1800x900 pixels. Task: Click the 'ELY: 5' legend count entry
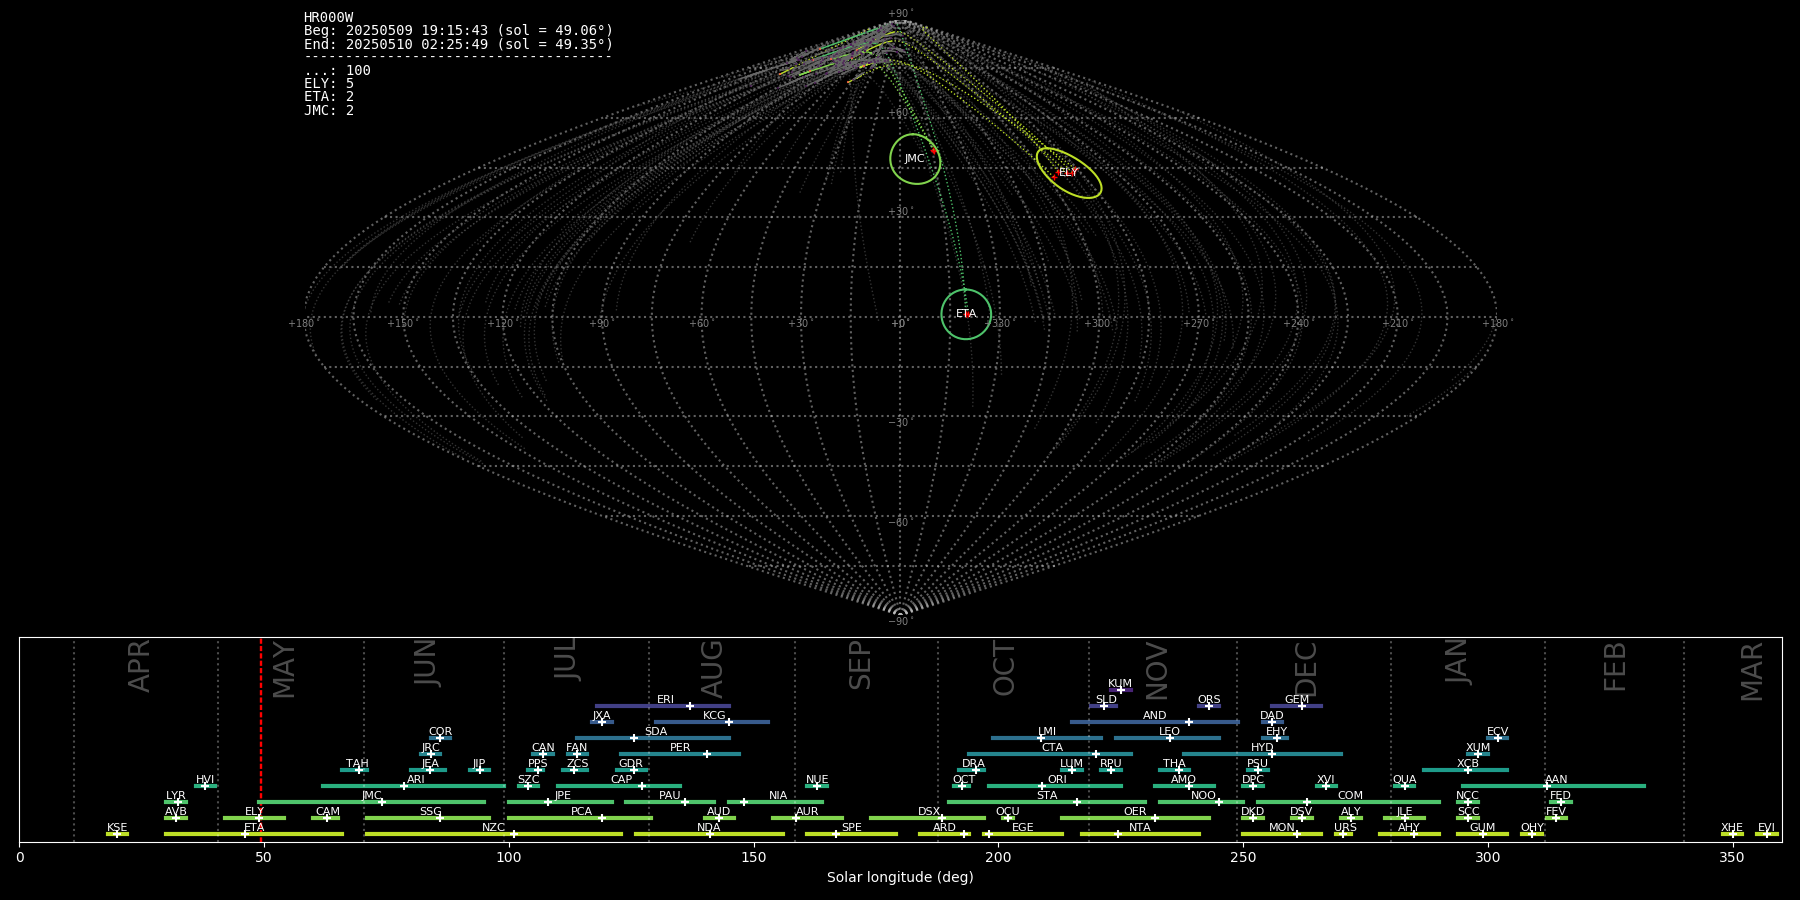point(329,84)
